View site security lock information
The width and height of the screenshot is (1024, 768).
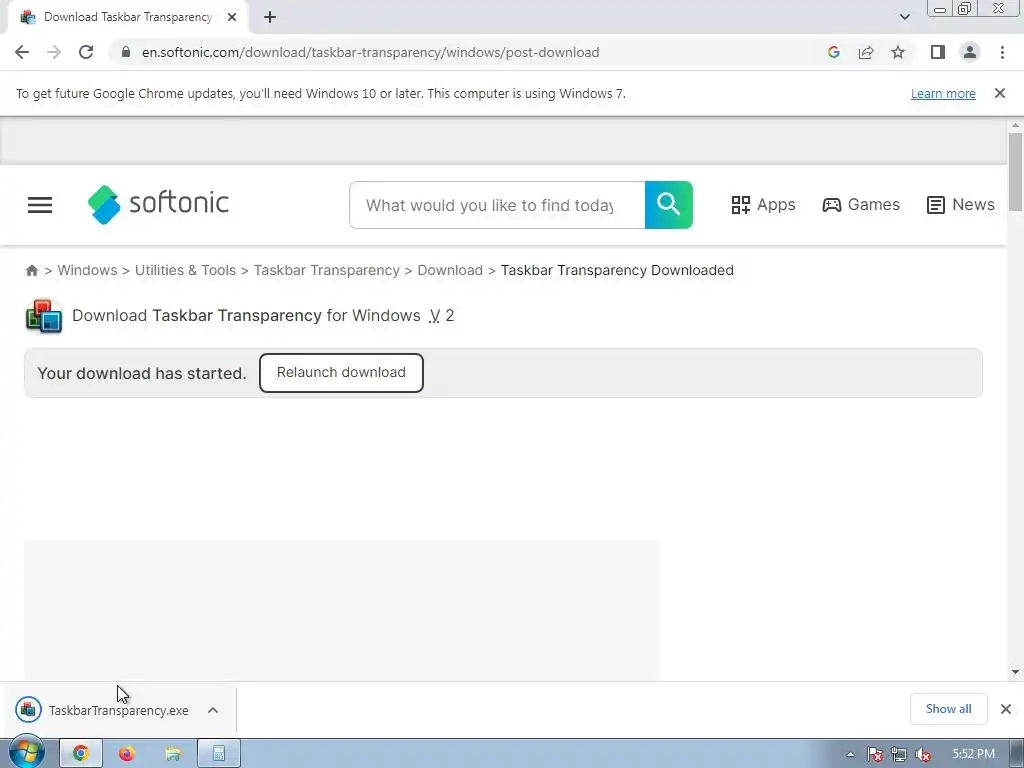126,52
